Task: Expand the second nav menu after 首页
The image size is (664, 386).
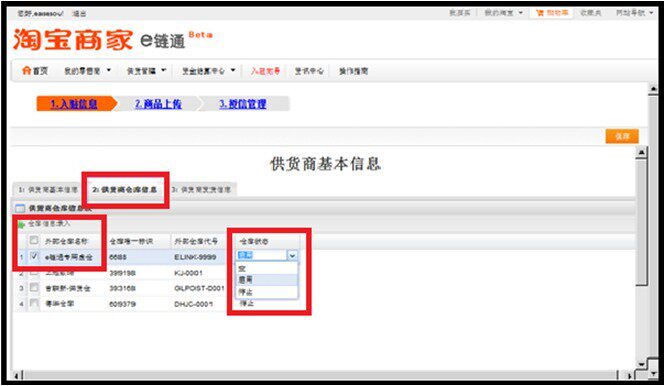Action: [x=109, y=70]
